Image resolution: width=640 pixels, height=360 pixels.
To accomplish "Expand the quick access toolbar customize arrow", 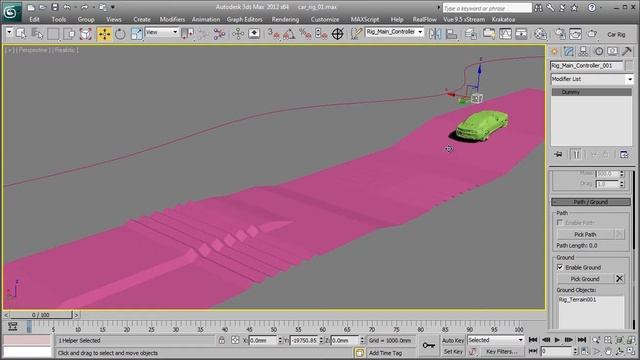I will (113, 7).
